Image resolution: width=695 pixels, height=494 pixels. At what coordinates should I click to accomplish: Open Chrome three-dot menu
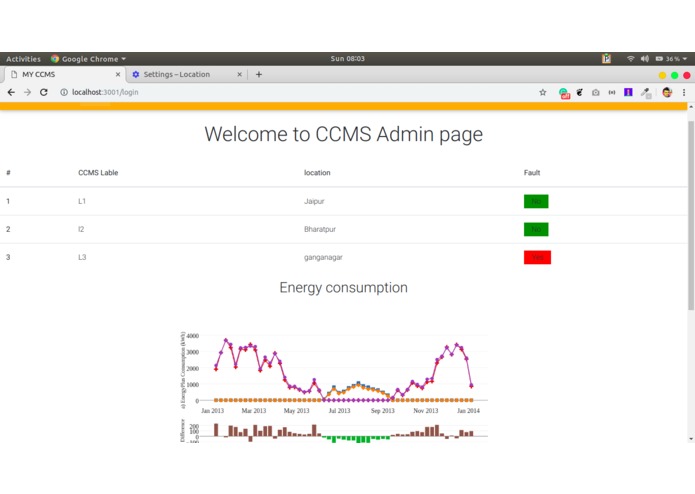coord(684,92)
